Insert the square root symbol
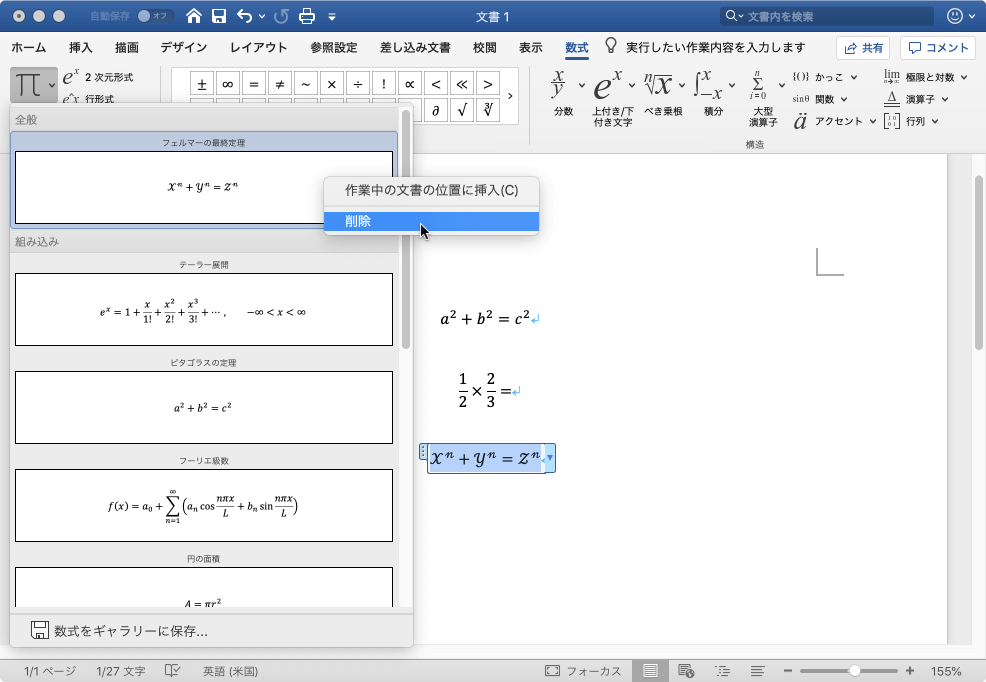 pyautogui.click(x=462, y=111)
